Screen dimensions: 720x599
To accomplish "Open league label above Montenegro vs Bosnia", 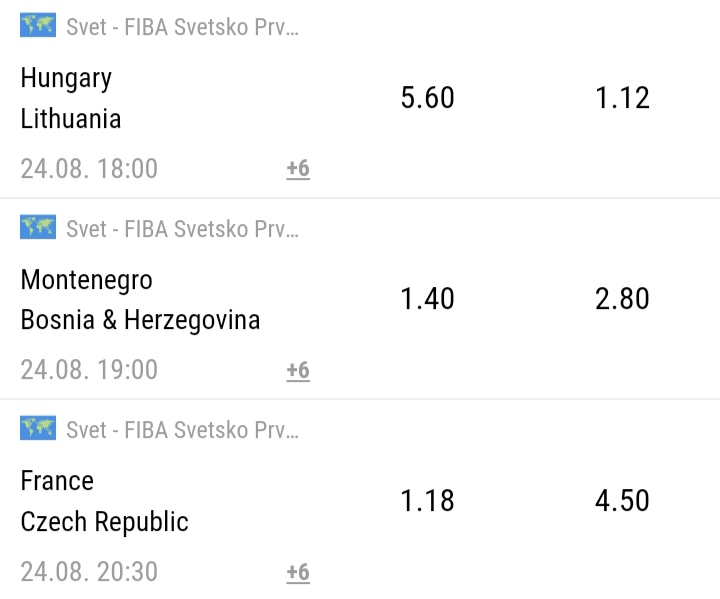I will click(x=182, y=229).
